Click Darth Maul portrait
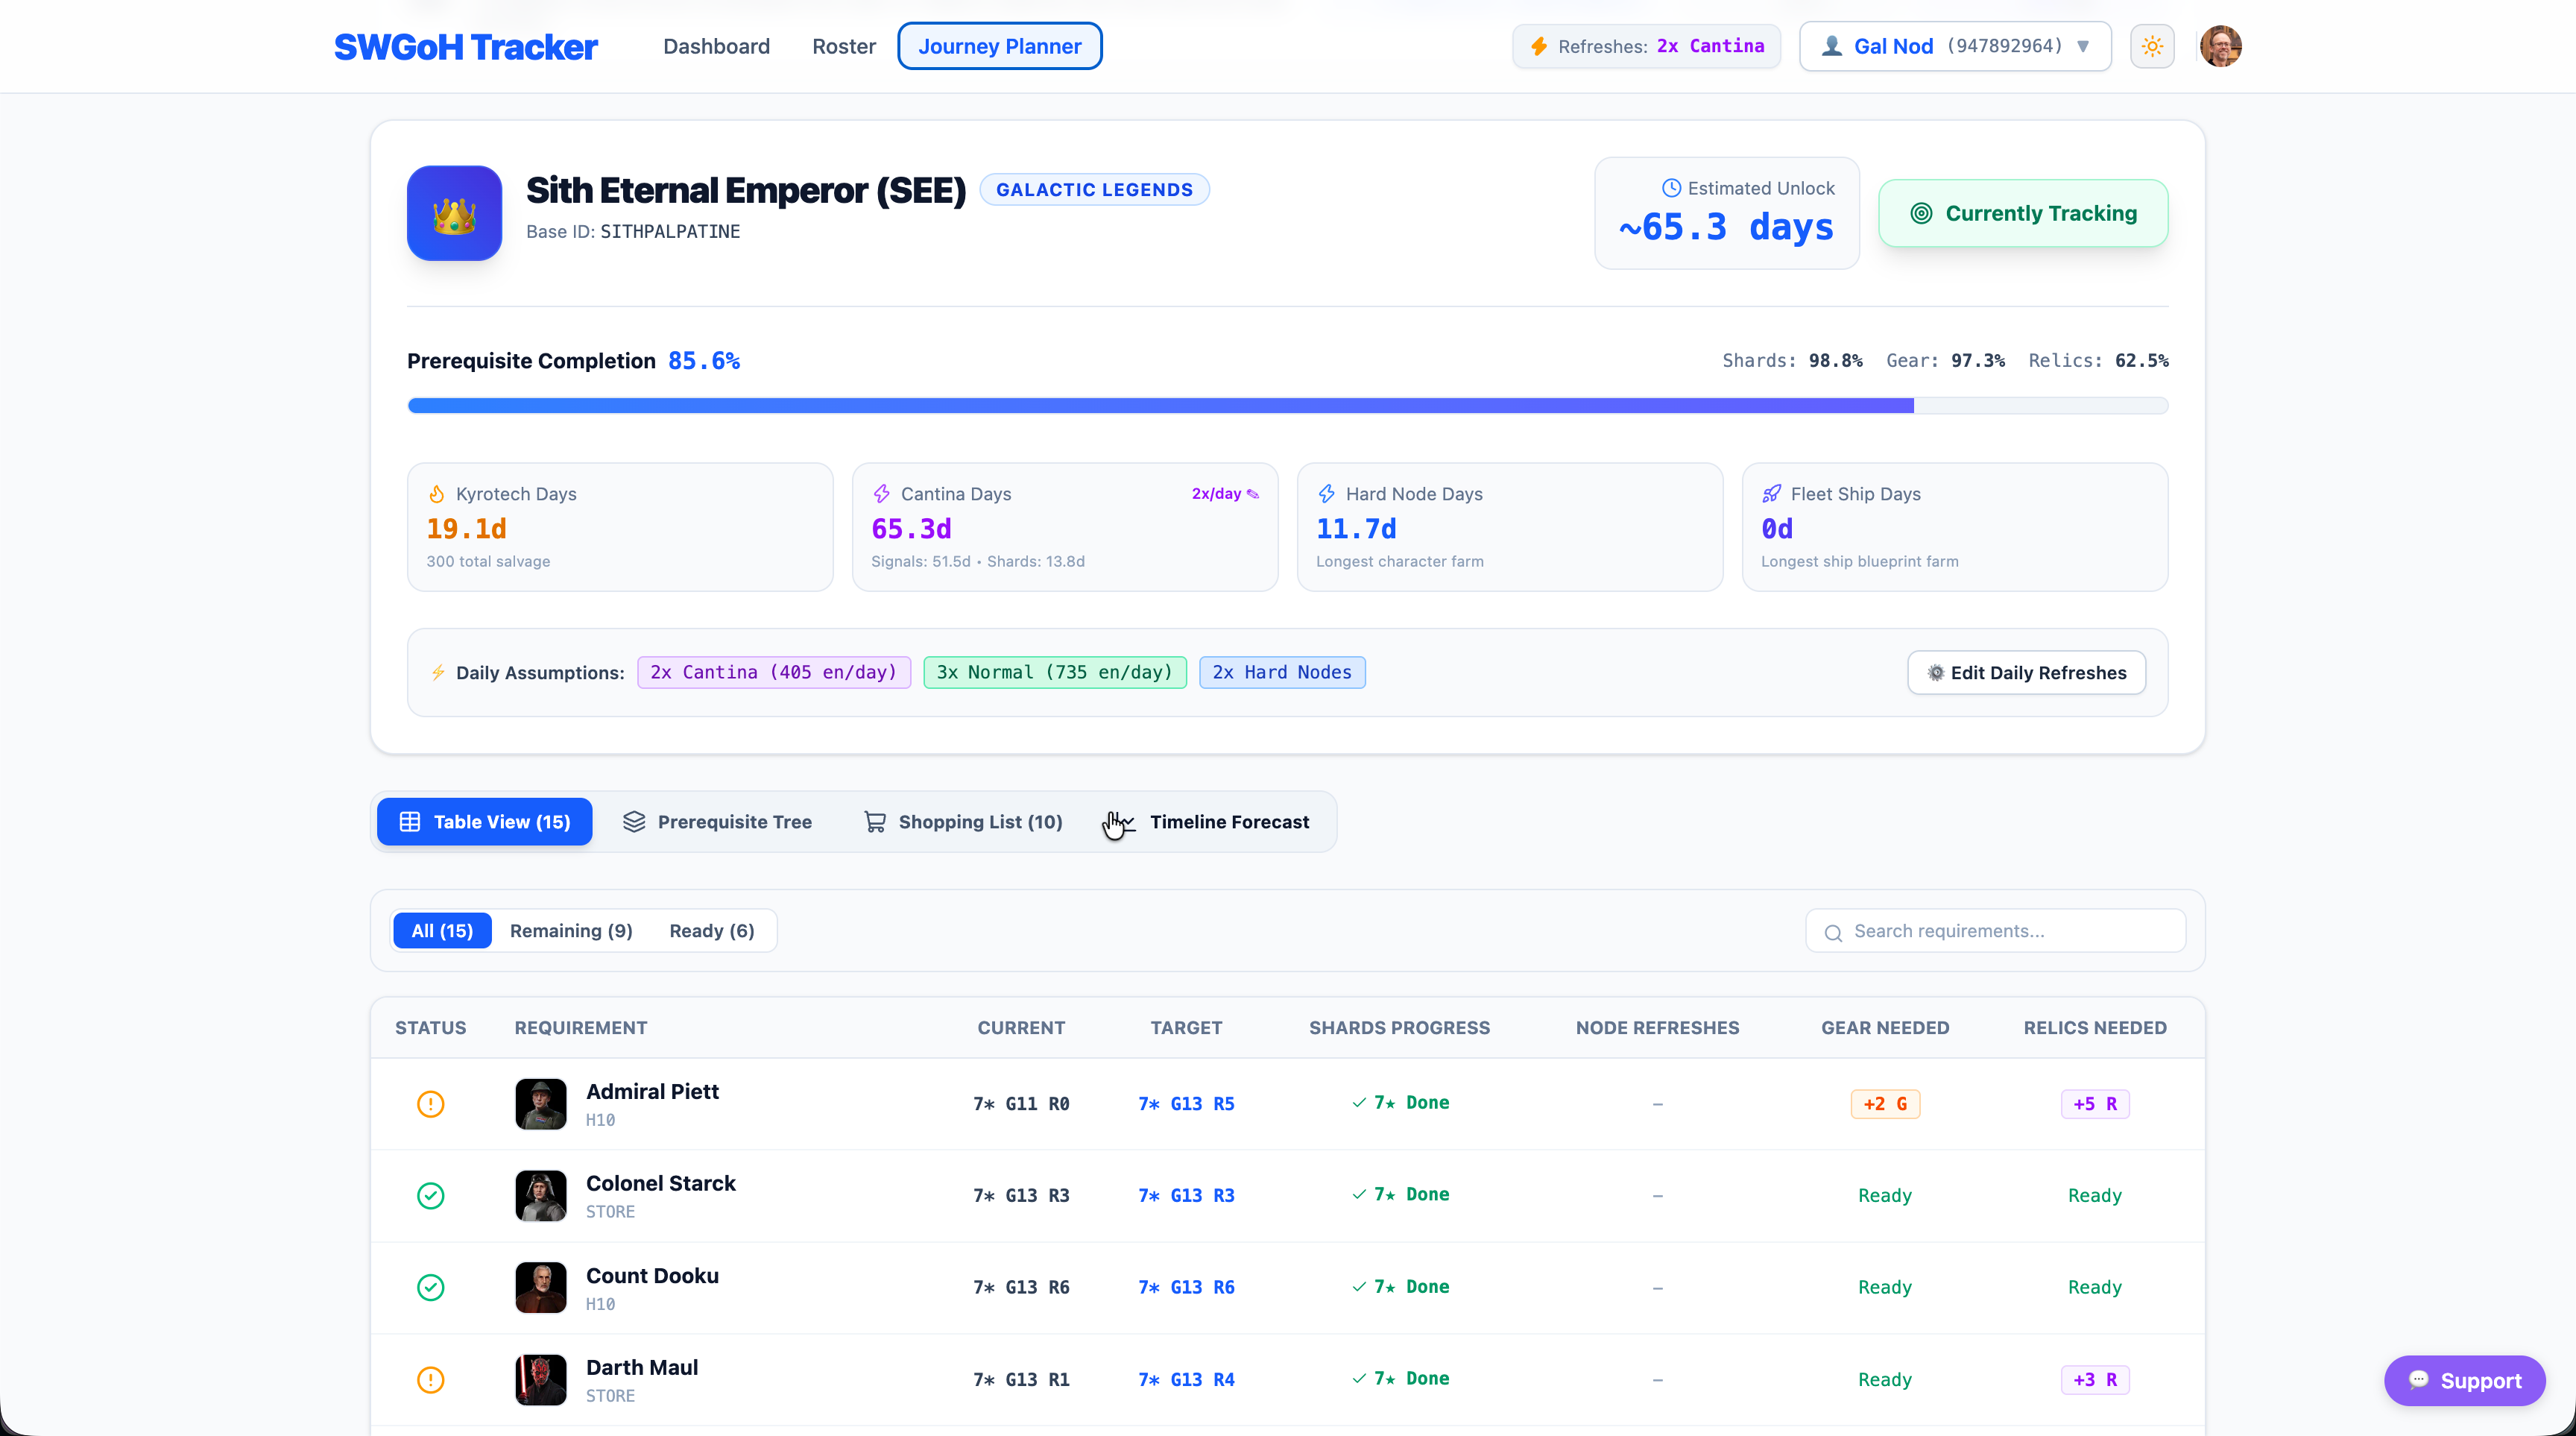The height and width of the screenshot is (1436, 2576). [541, 1380]
